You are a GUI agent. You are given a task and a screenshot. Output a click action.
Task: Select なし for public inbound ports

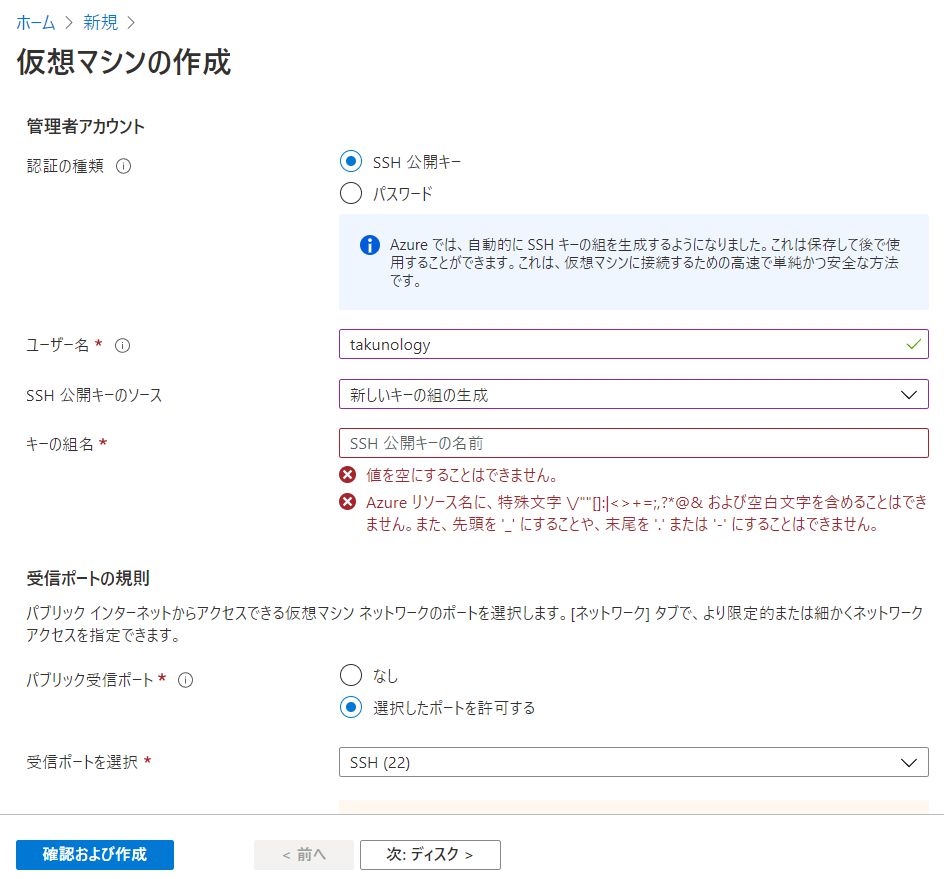[x=351, y=675]
